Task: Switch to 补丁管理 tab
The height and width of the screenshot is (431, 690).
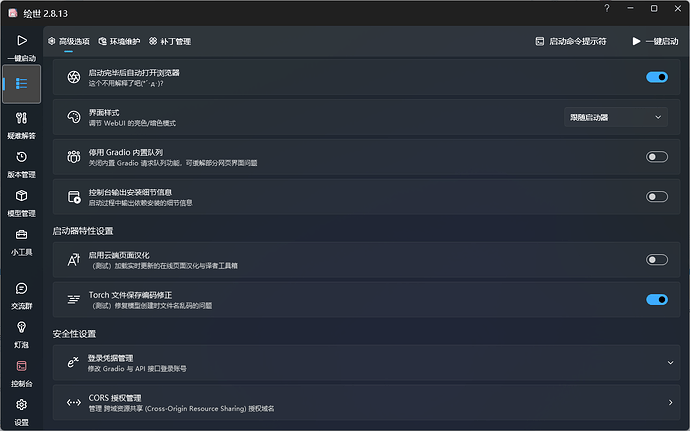Action: tap(170, 41)
